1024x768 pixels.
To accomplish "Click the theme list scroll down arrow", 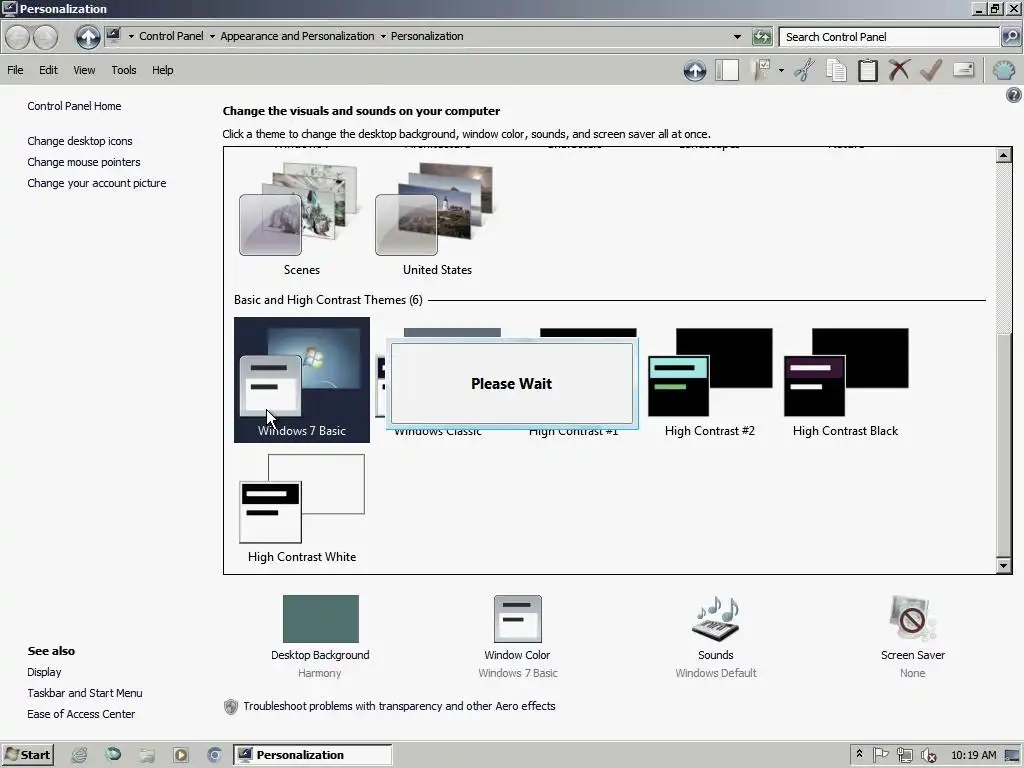I will pos(1004,566).
